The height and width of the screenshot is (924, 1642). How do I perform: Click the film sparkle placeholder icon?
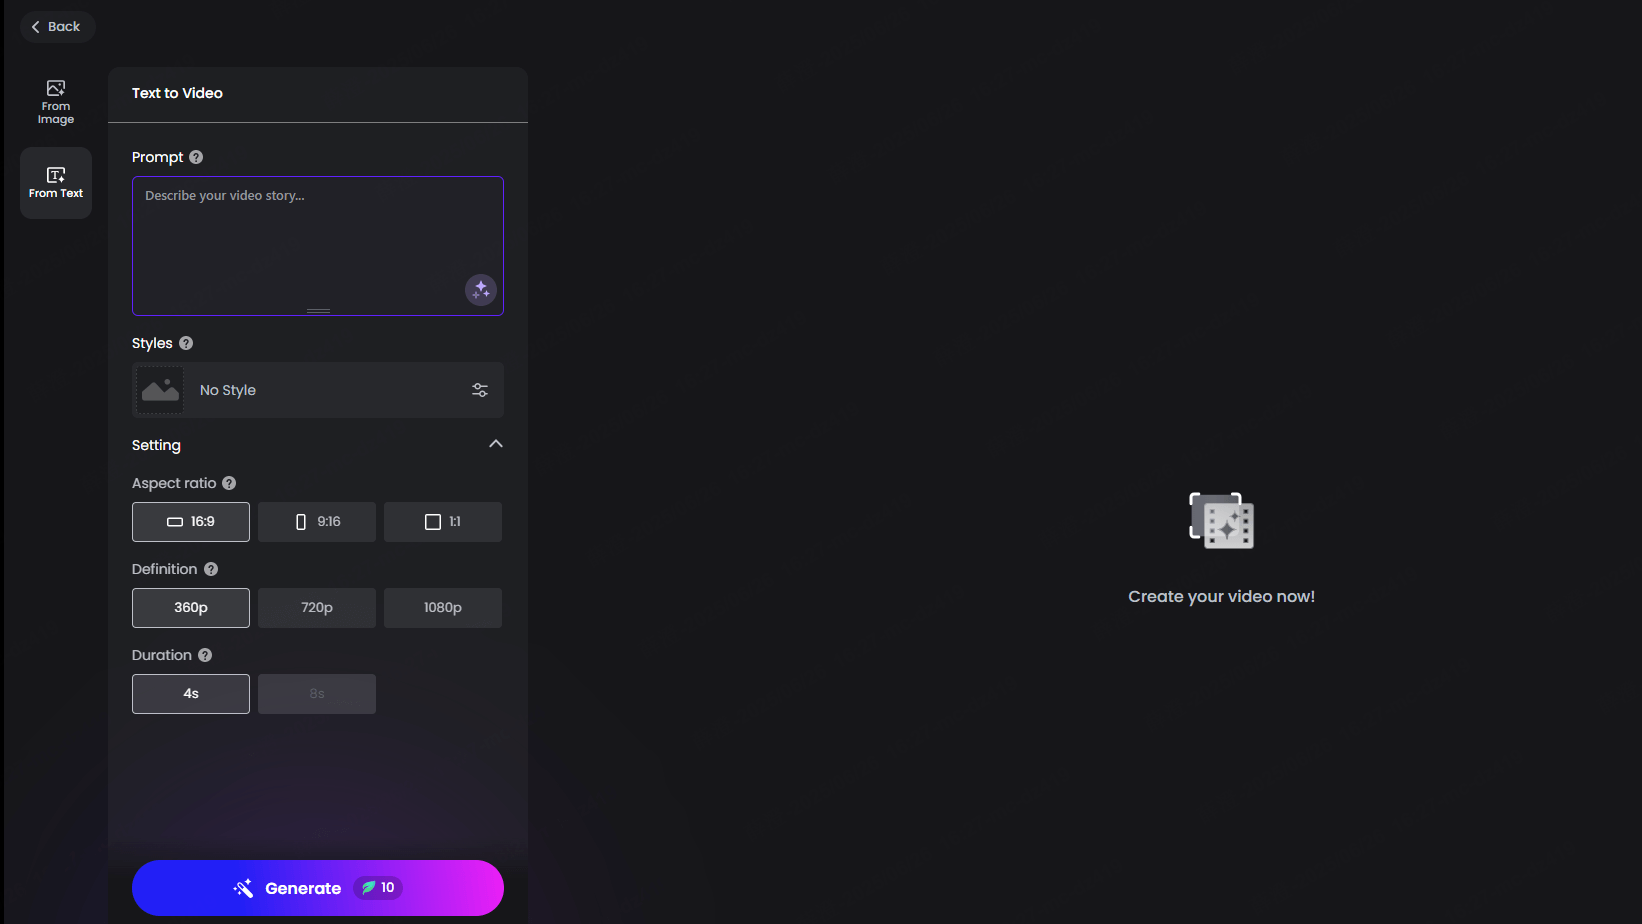[x=1221, y=520]
